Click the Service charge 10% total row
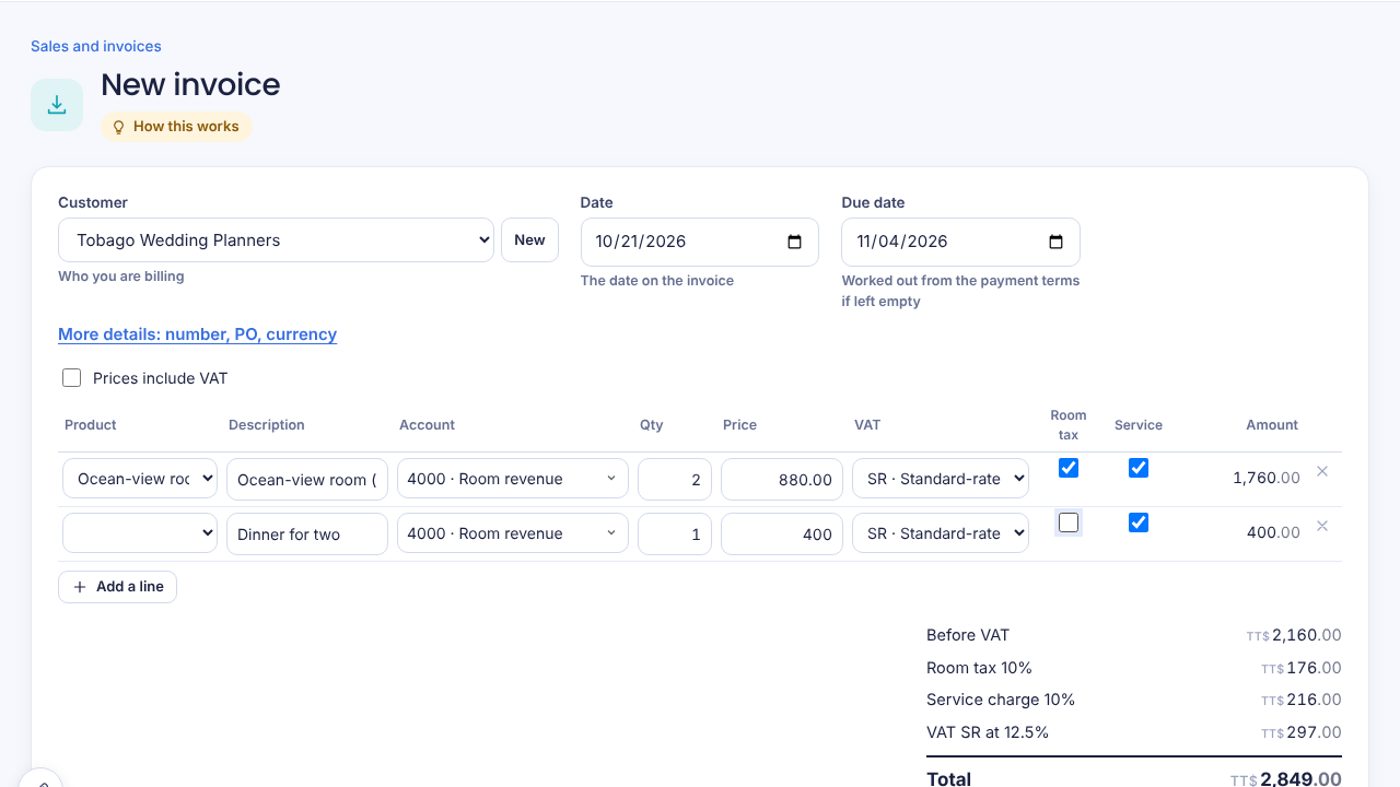 click(x=1134, y=700)
